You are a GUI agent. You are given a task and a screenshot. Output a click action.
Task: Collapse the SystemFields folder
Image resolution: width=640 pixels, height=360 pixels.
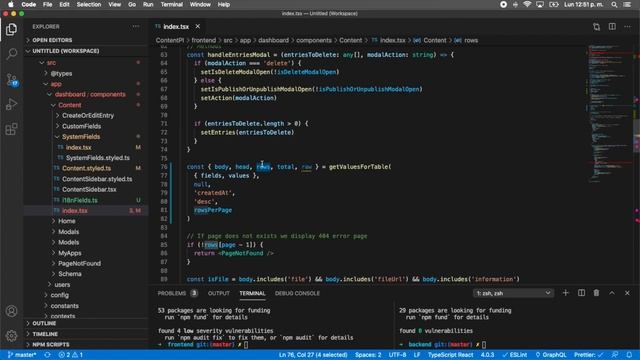tap(81, 137)
